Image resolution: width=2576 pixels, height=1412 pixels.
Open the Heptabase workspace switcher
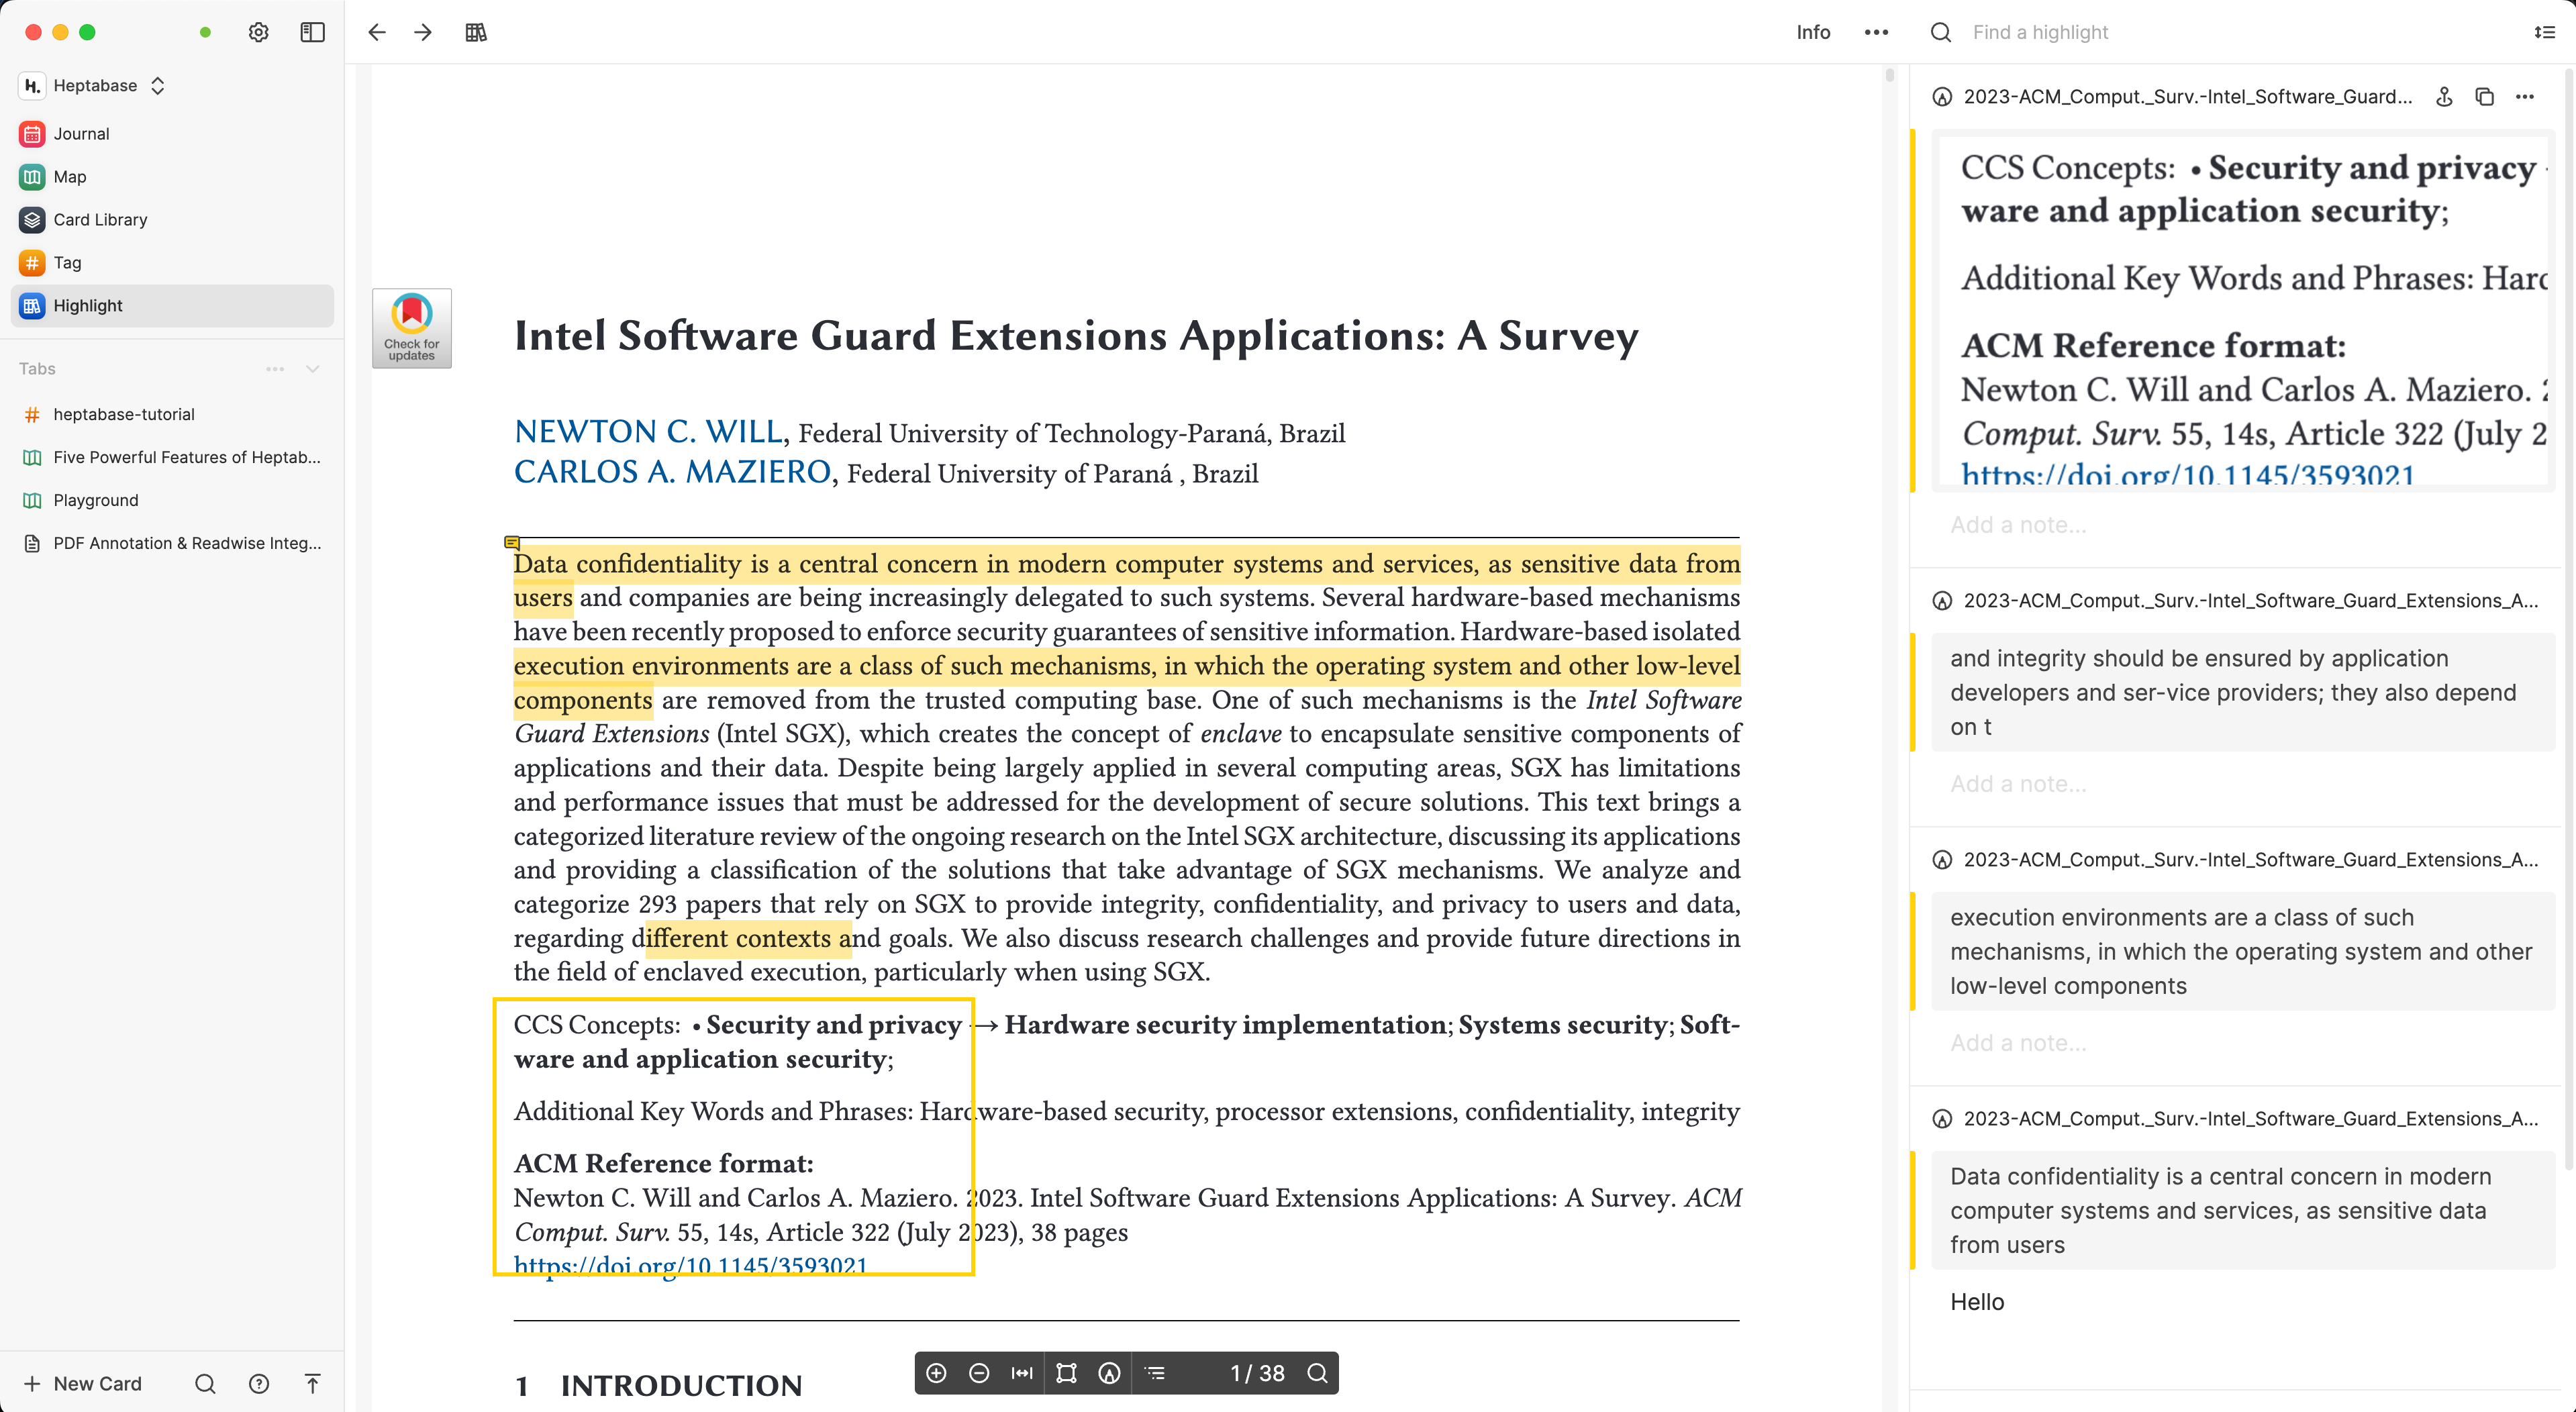[x=92, y=85]
